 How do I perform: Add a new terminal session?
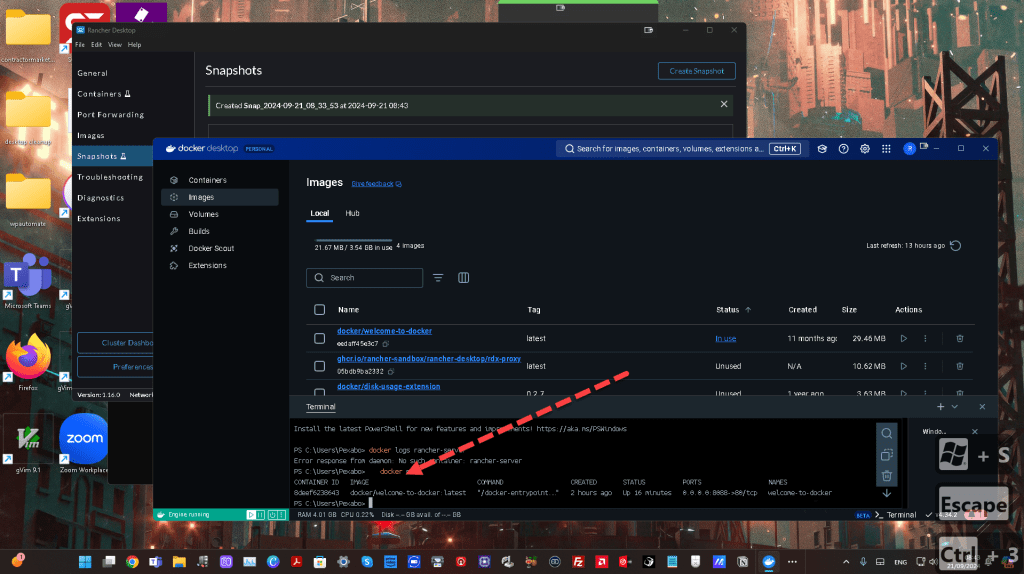pyautogui.click(x=940, y=407)
